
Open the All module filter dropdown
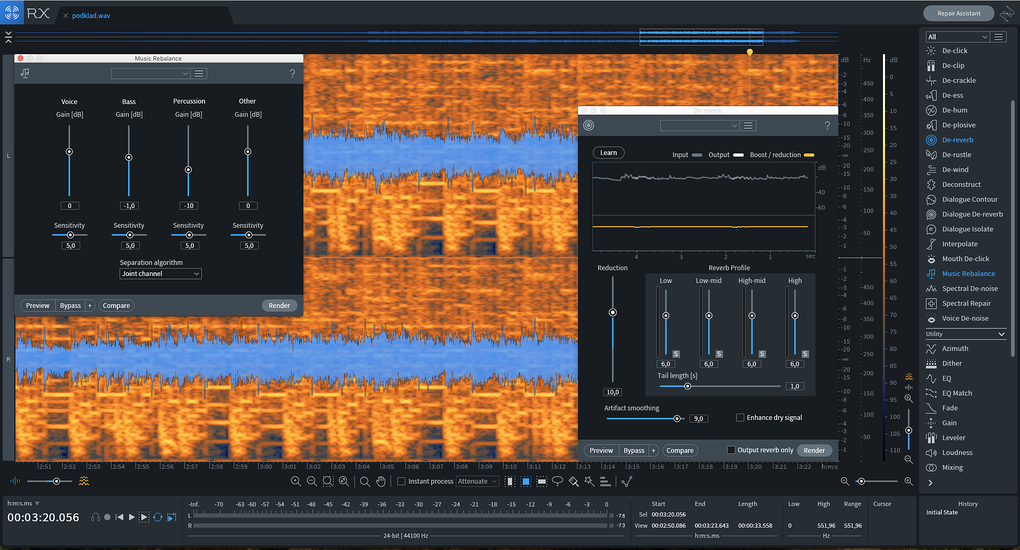coord(958,37)
